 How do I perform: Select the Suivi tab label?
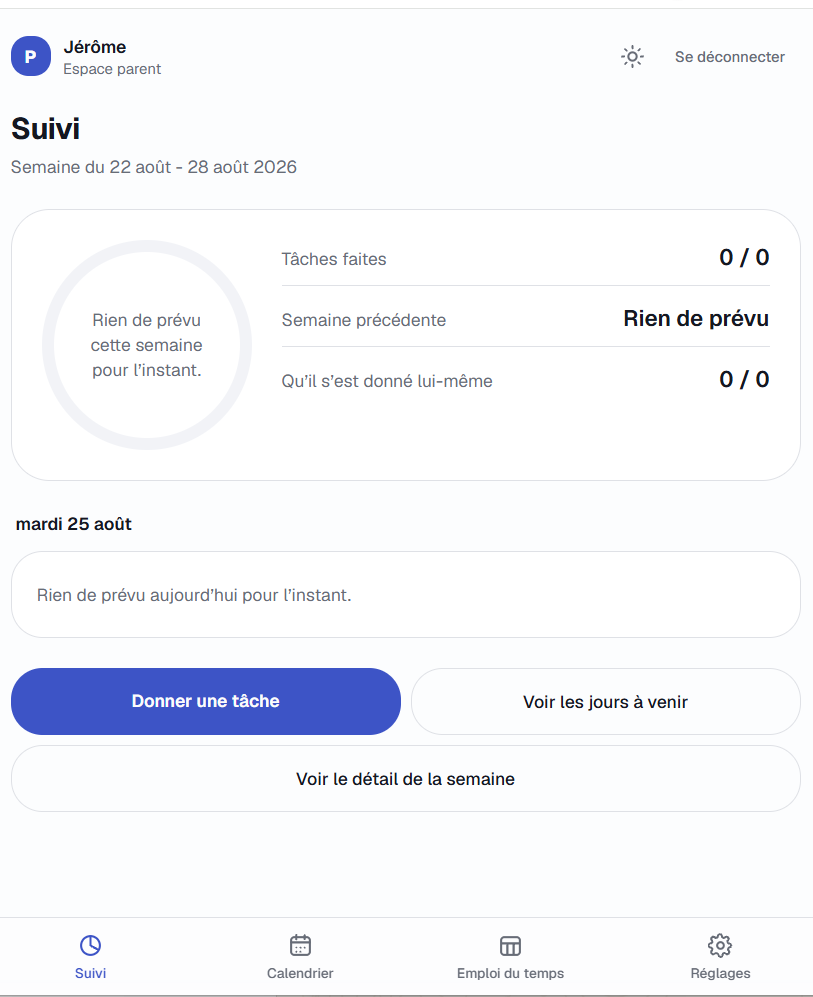pyautogui.click(x=90, y=973)
